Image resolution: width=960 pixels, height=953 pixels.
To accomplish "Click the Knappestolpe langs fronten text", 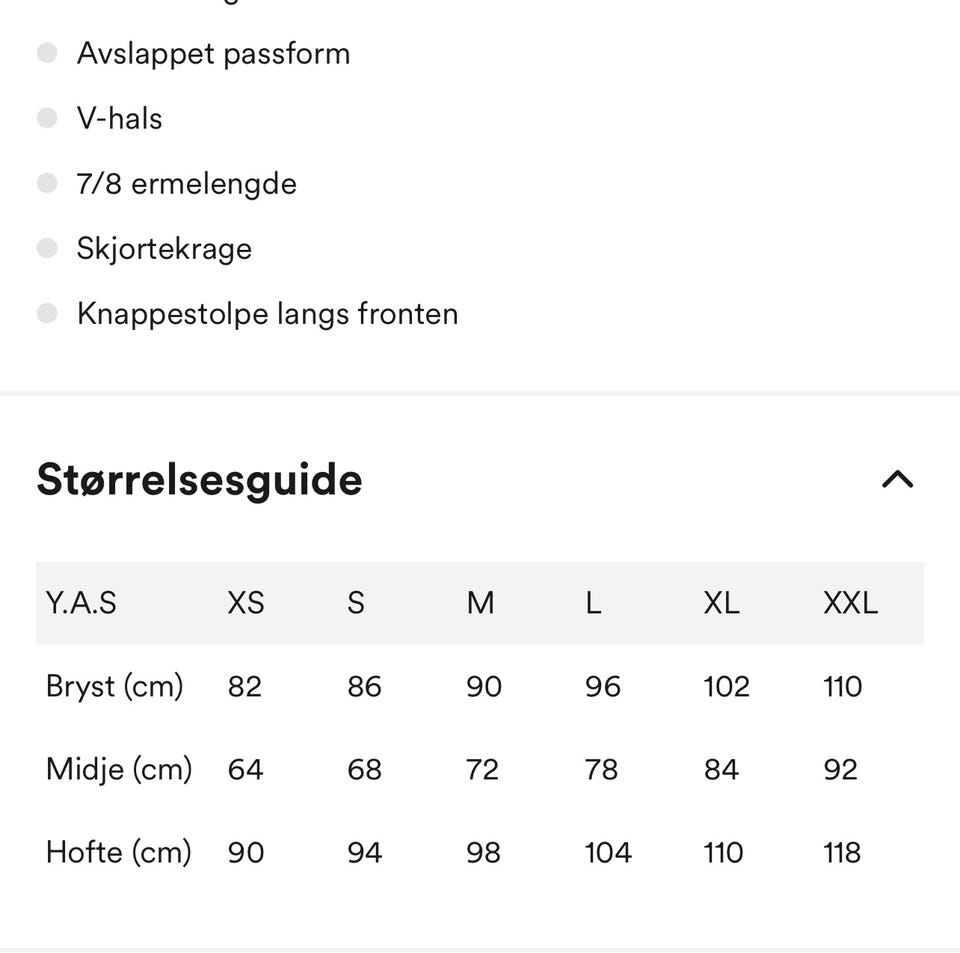I will pyautogui.click(x=268, y=314).
